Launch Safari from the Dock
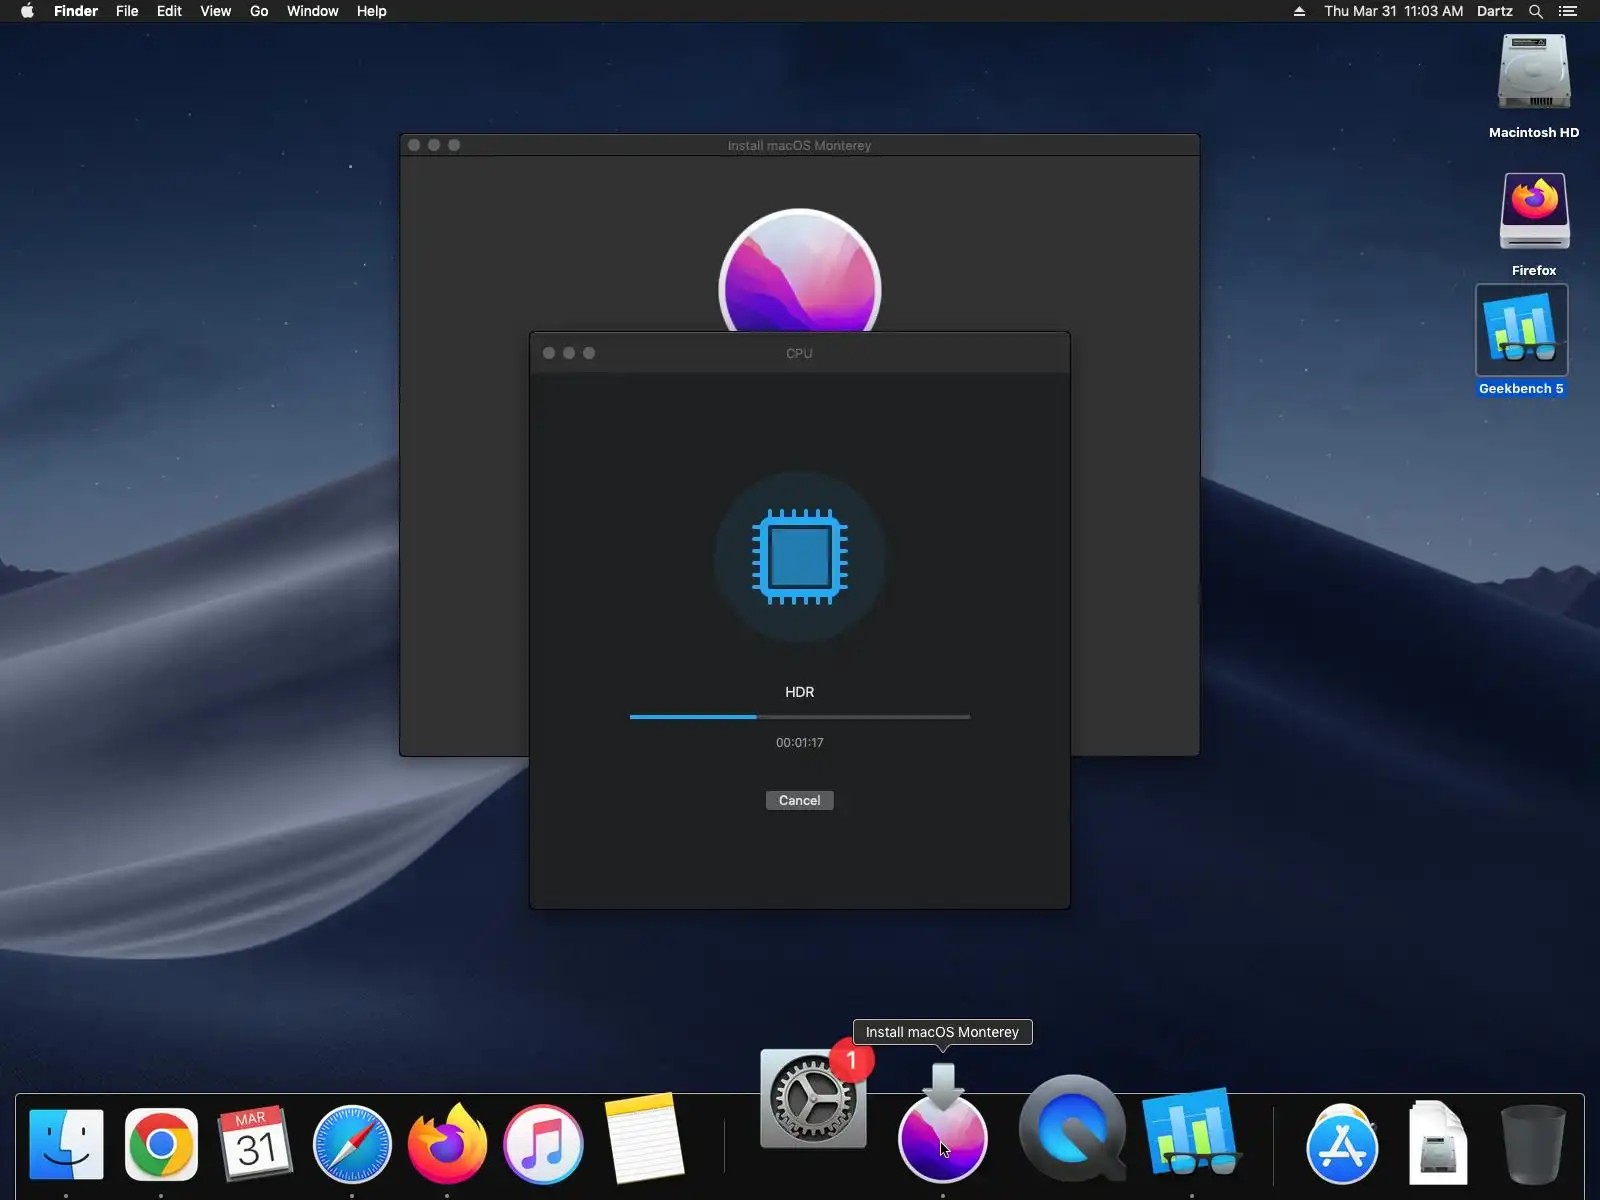This screenshot has width=1600, height=1200. click(352, 1144)
